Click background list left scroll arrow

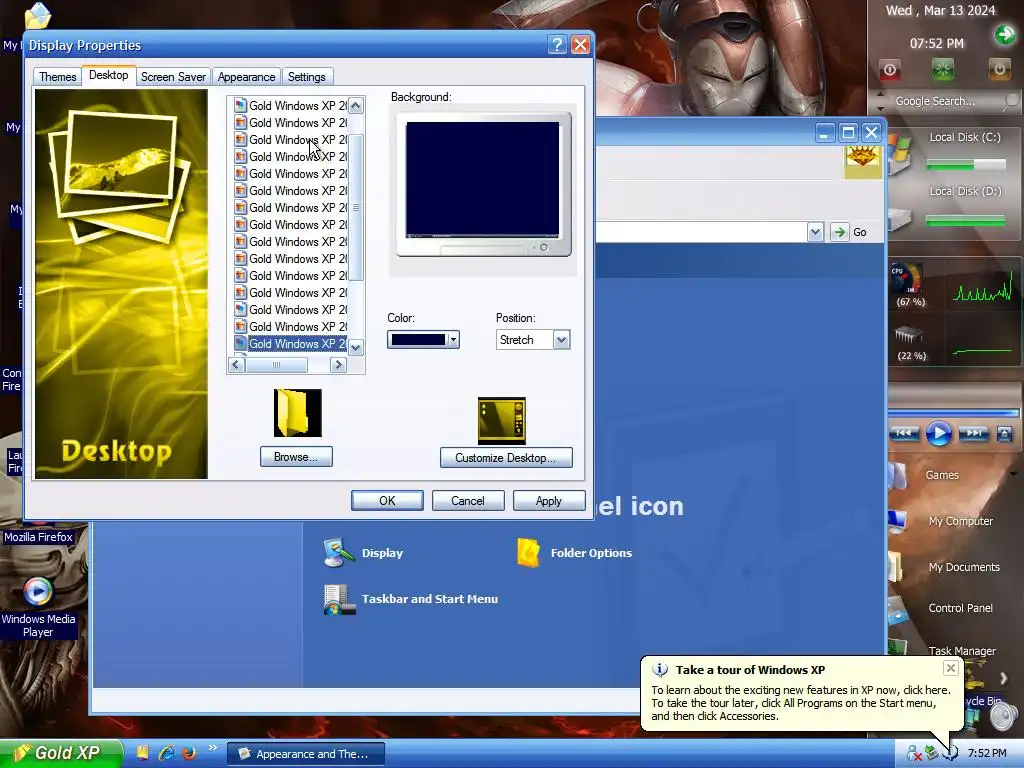coord(236,364)
